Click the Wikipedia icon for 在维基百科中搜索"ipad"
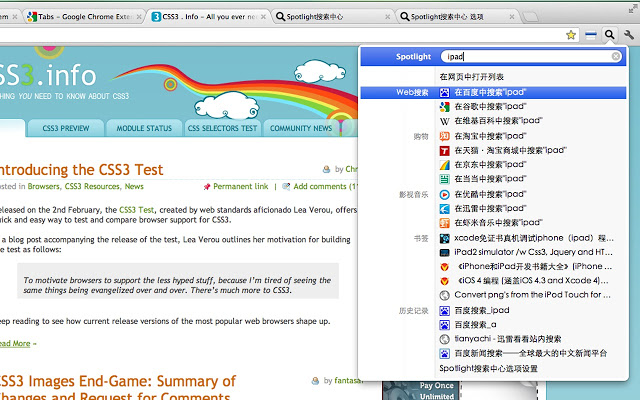 click(444, 121)
